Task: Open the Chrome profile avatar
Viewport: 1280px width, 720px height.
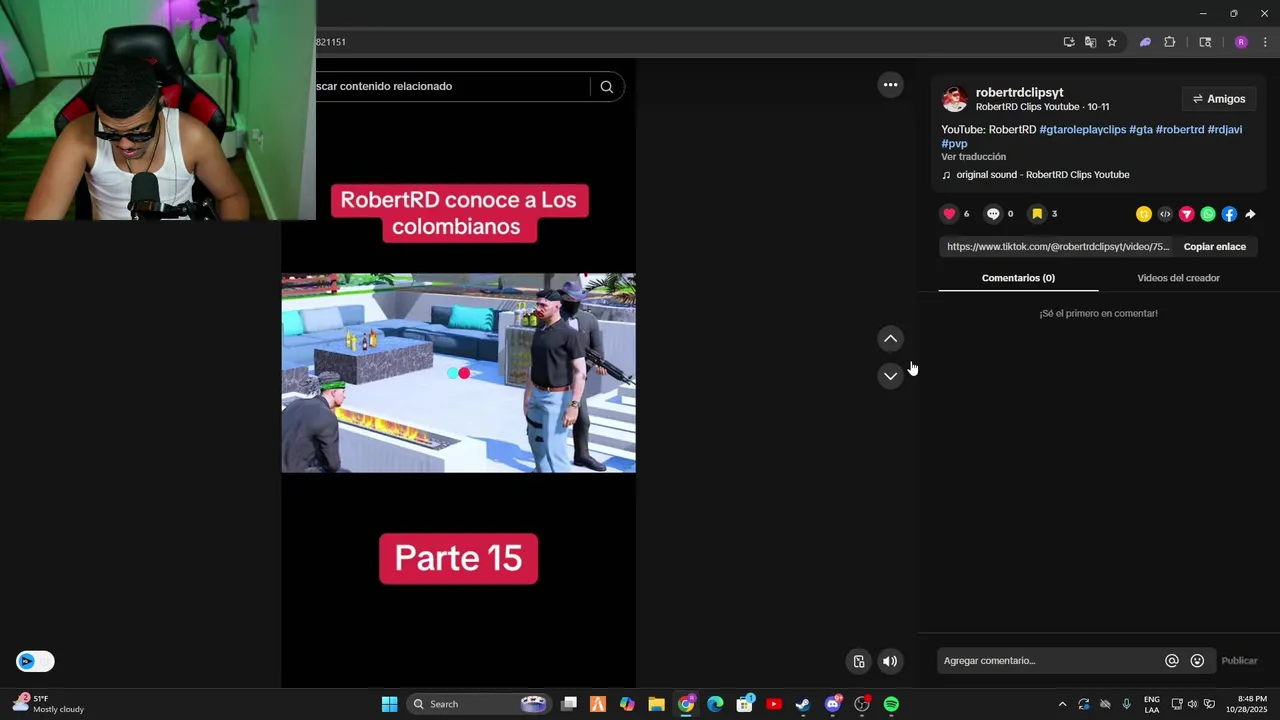Action: pos(1241,42)
